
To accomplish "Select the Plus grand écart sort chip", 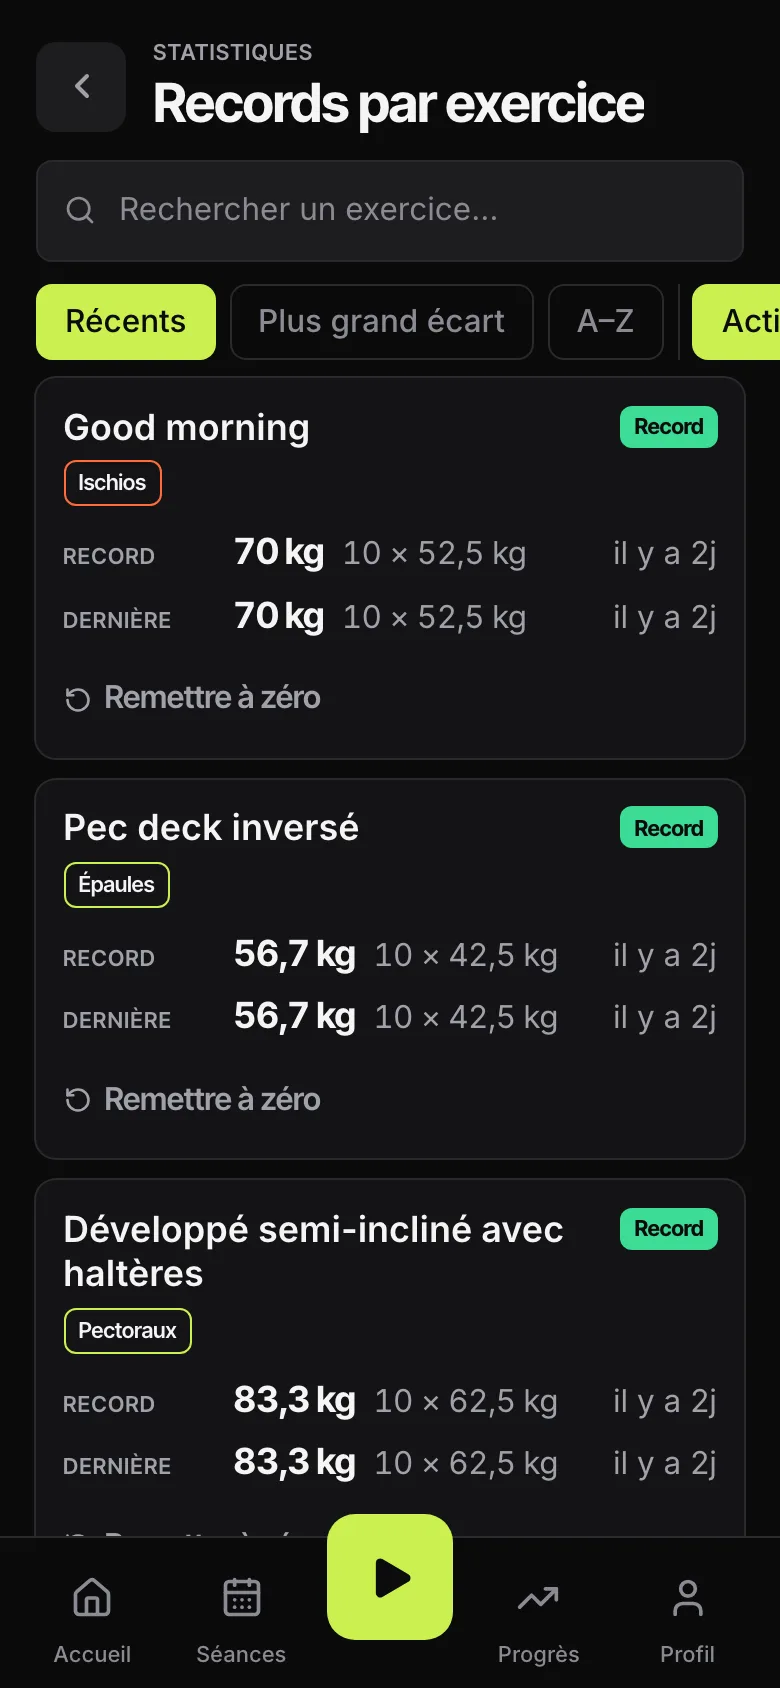I will (x=382, y=322).
